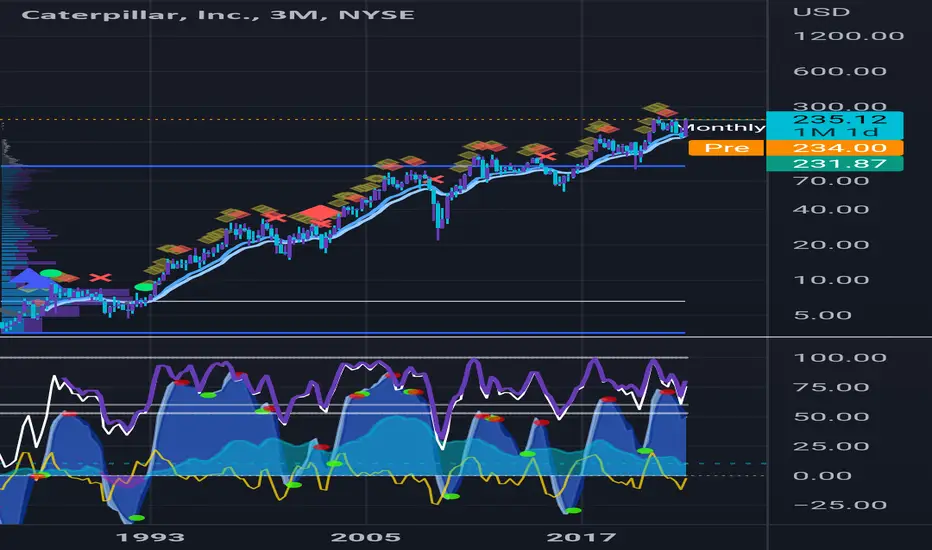This screenshot has width=932, height=550.
Task: Click the 0.00 oscillator scale label
Action: (823, 476)
